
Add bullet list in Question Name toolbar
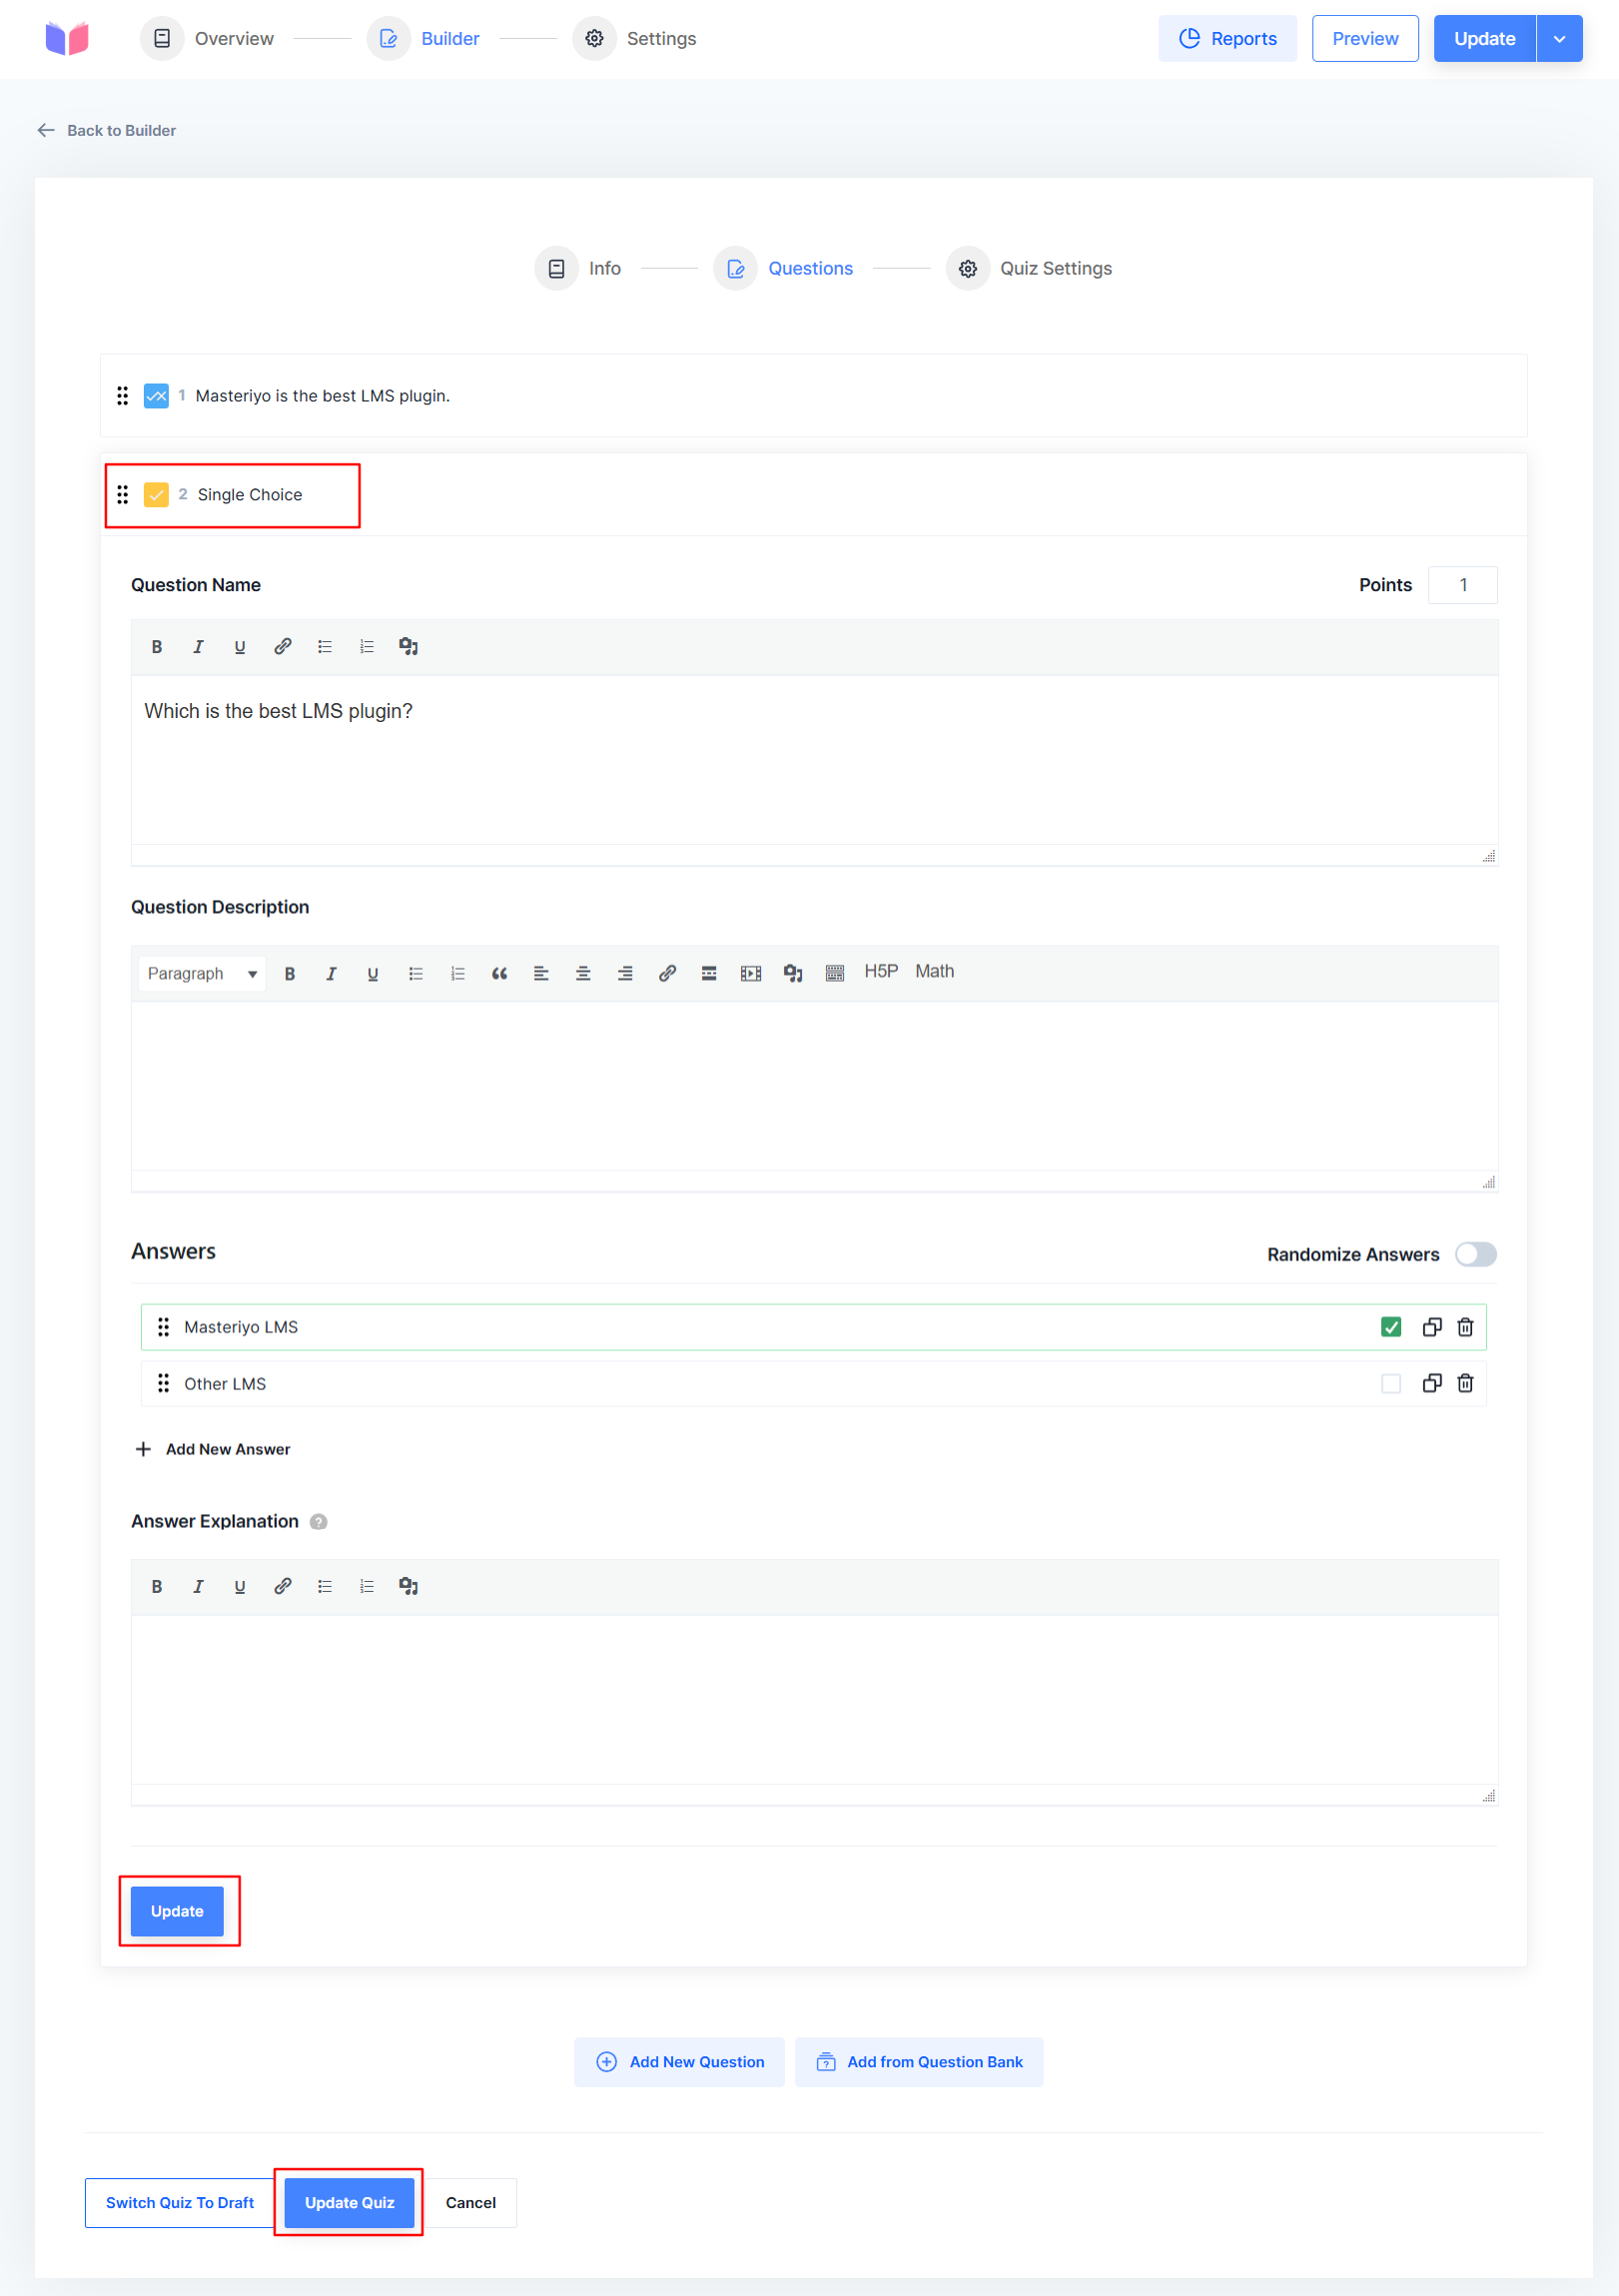click(325, 647)
